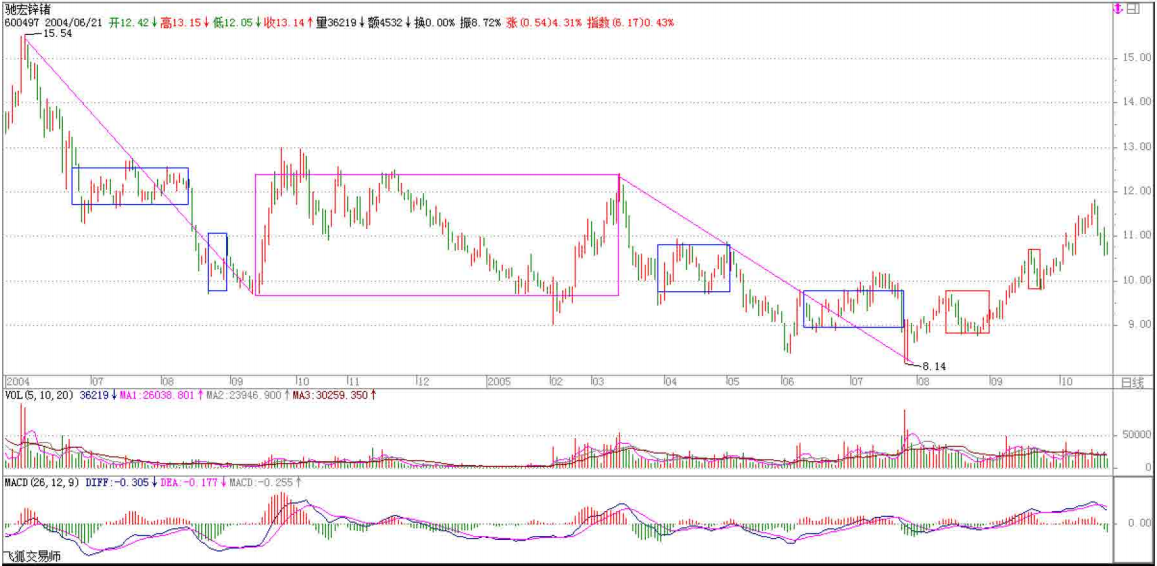This screenshot has height=566, width=1157.
Task: Click the 12.00 price axis label
Action: click(1132, 191)
